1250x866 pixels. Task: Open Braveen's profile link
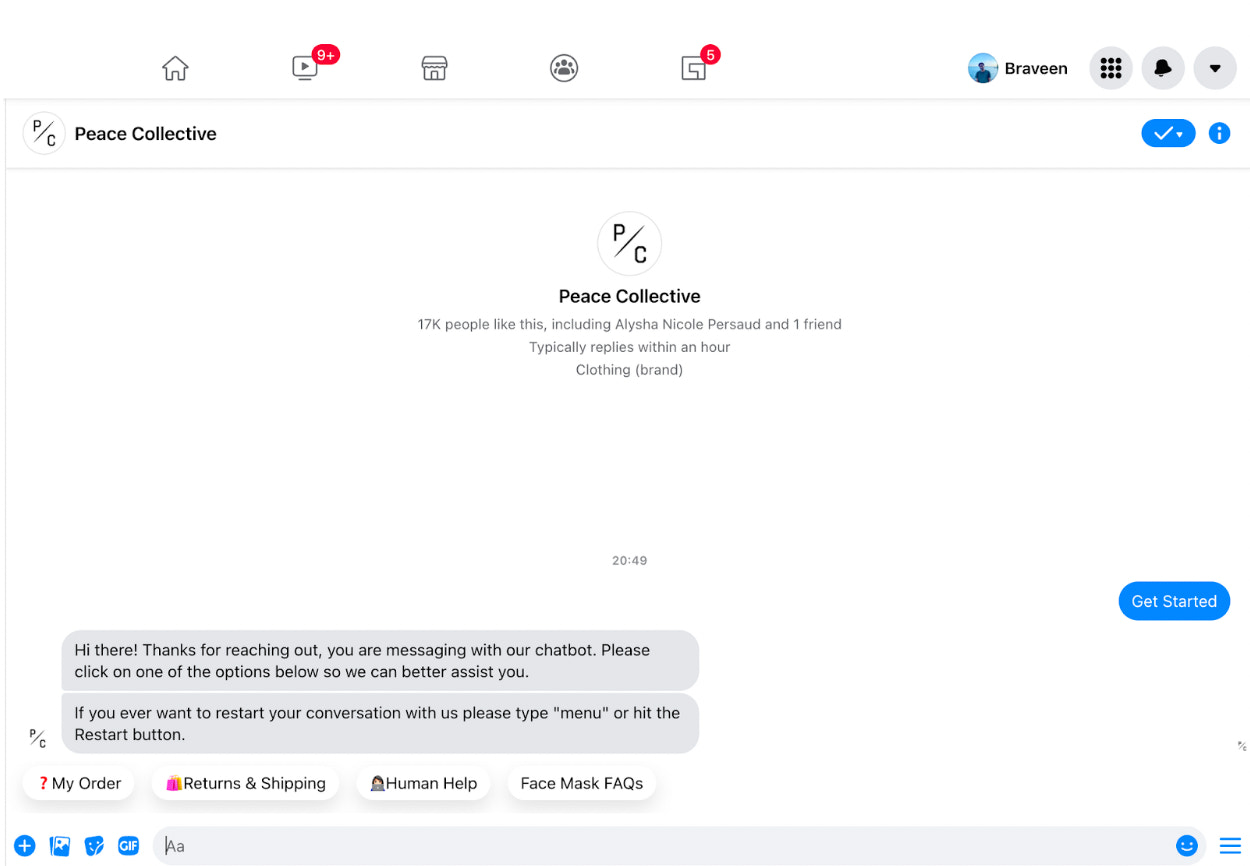(x=1018, y=68)
